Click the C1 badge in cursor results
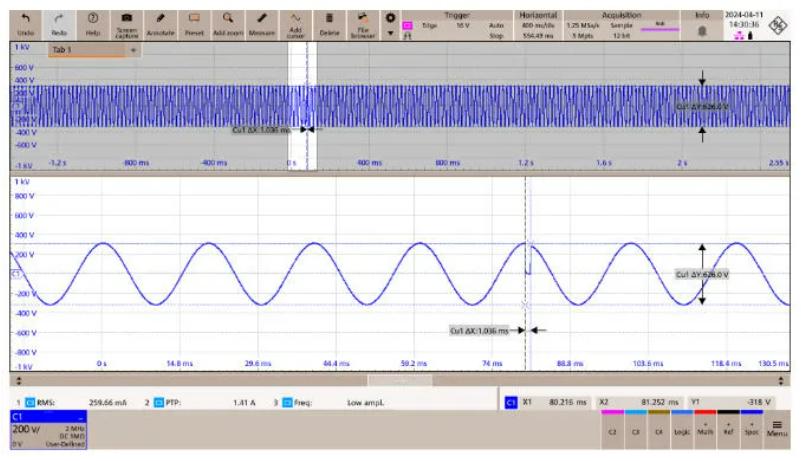The image size is (801, 461). pos(511,403)
